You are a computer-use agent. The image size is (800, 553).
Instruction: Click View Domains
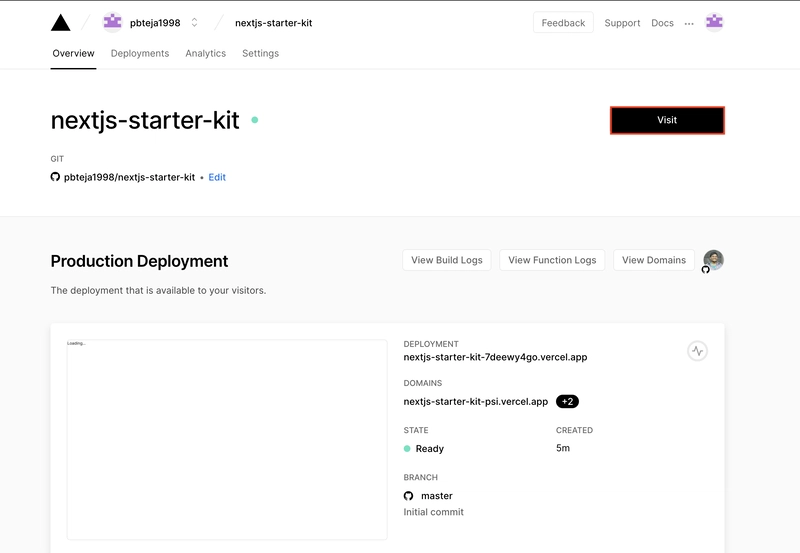(x=654, y=260)
